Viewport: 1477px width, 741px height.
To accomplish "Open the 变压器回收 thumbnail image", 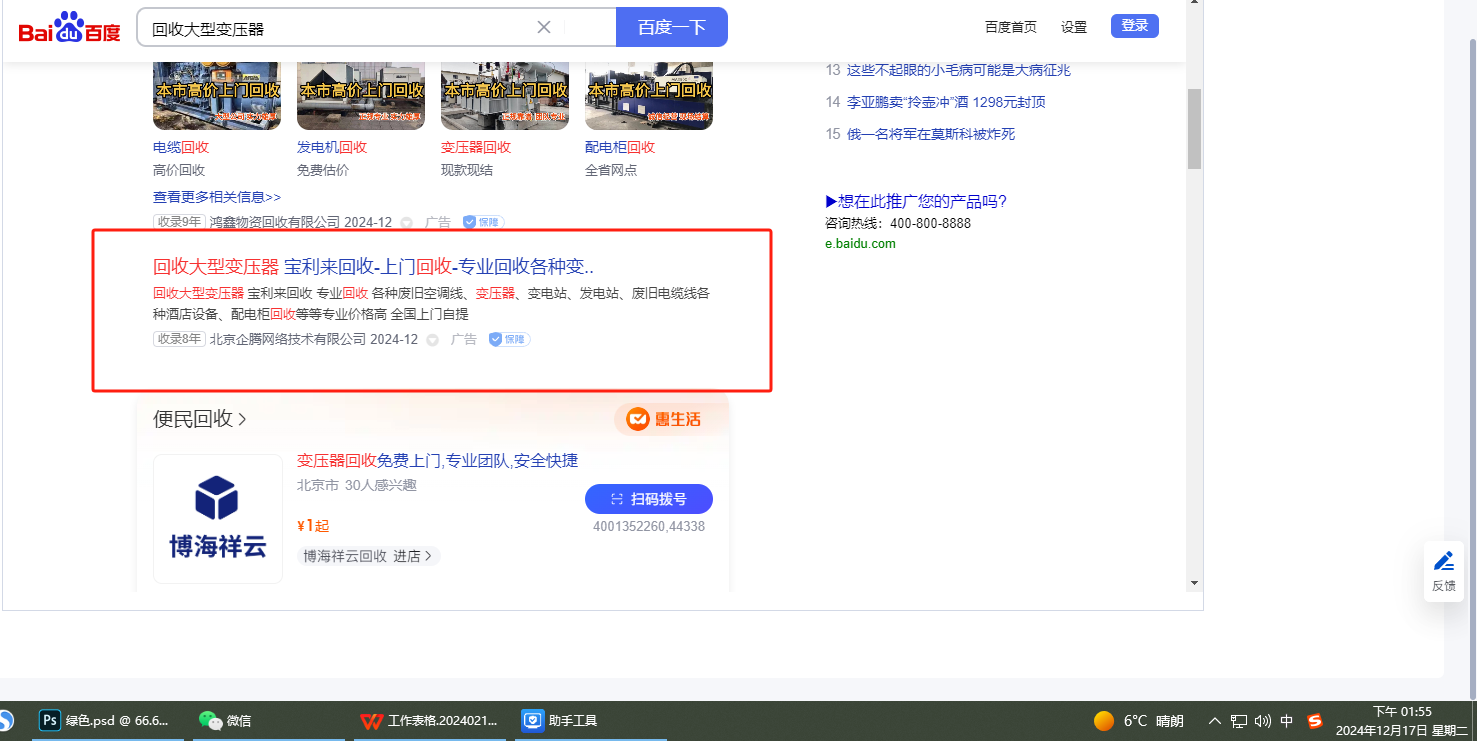I will click(x=505, y=95).
